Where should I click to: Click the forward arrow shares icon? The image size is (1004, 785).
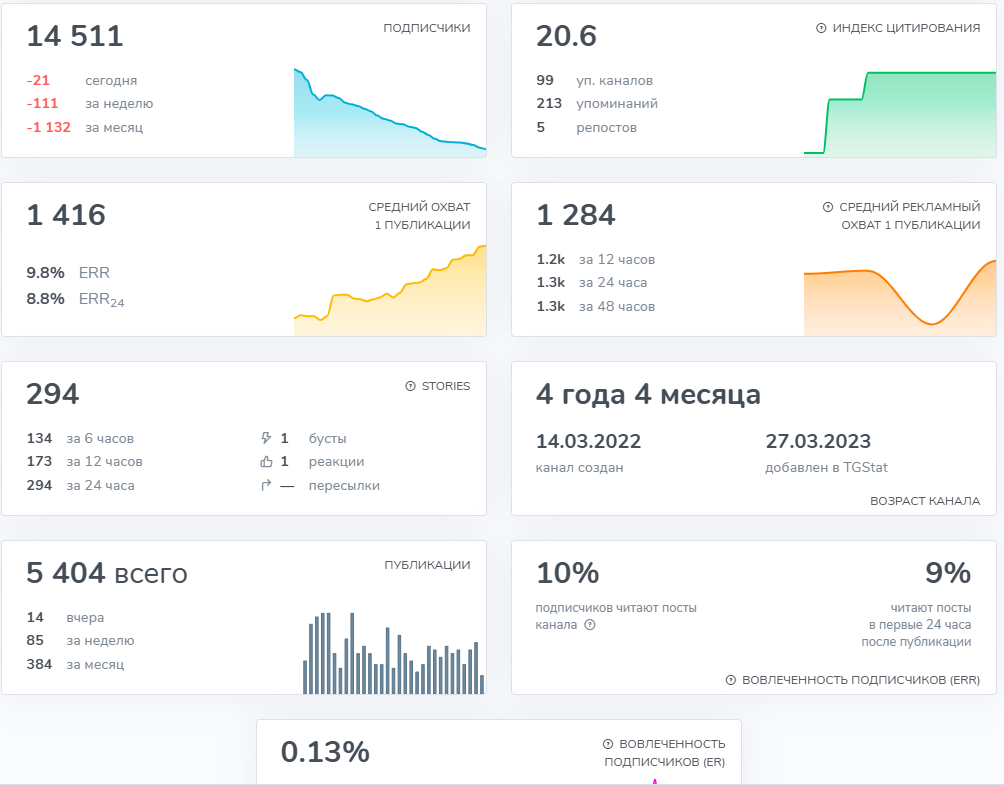pos(266,485)
